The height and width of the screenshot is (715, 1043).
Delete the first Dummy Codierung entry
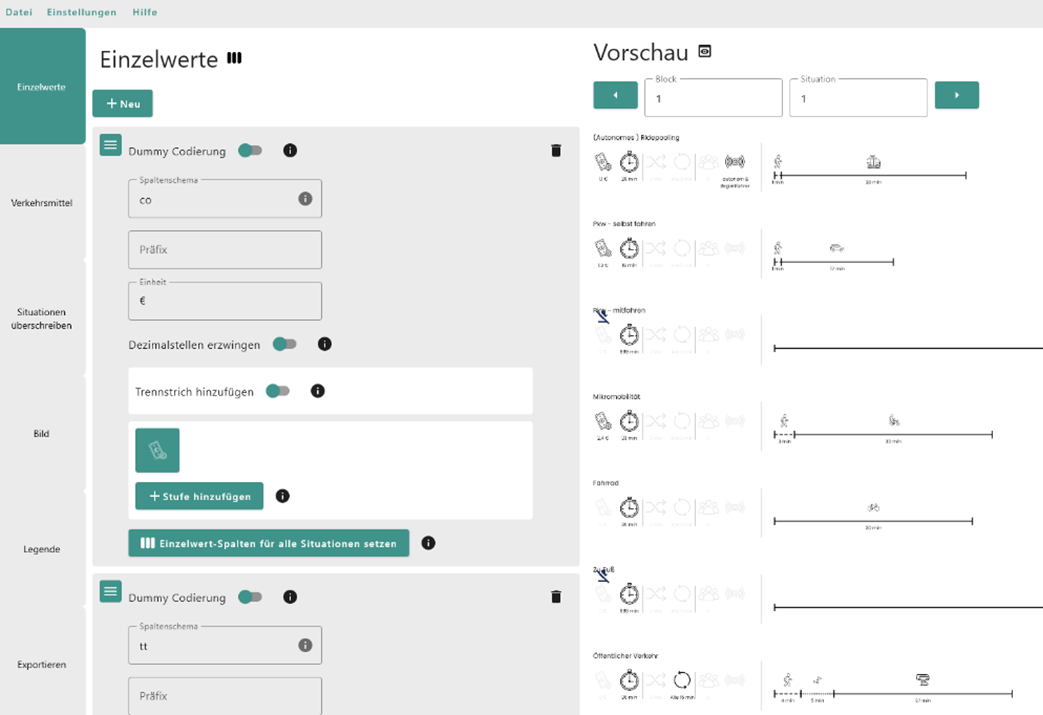556,151
